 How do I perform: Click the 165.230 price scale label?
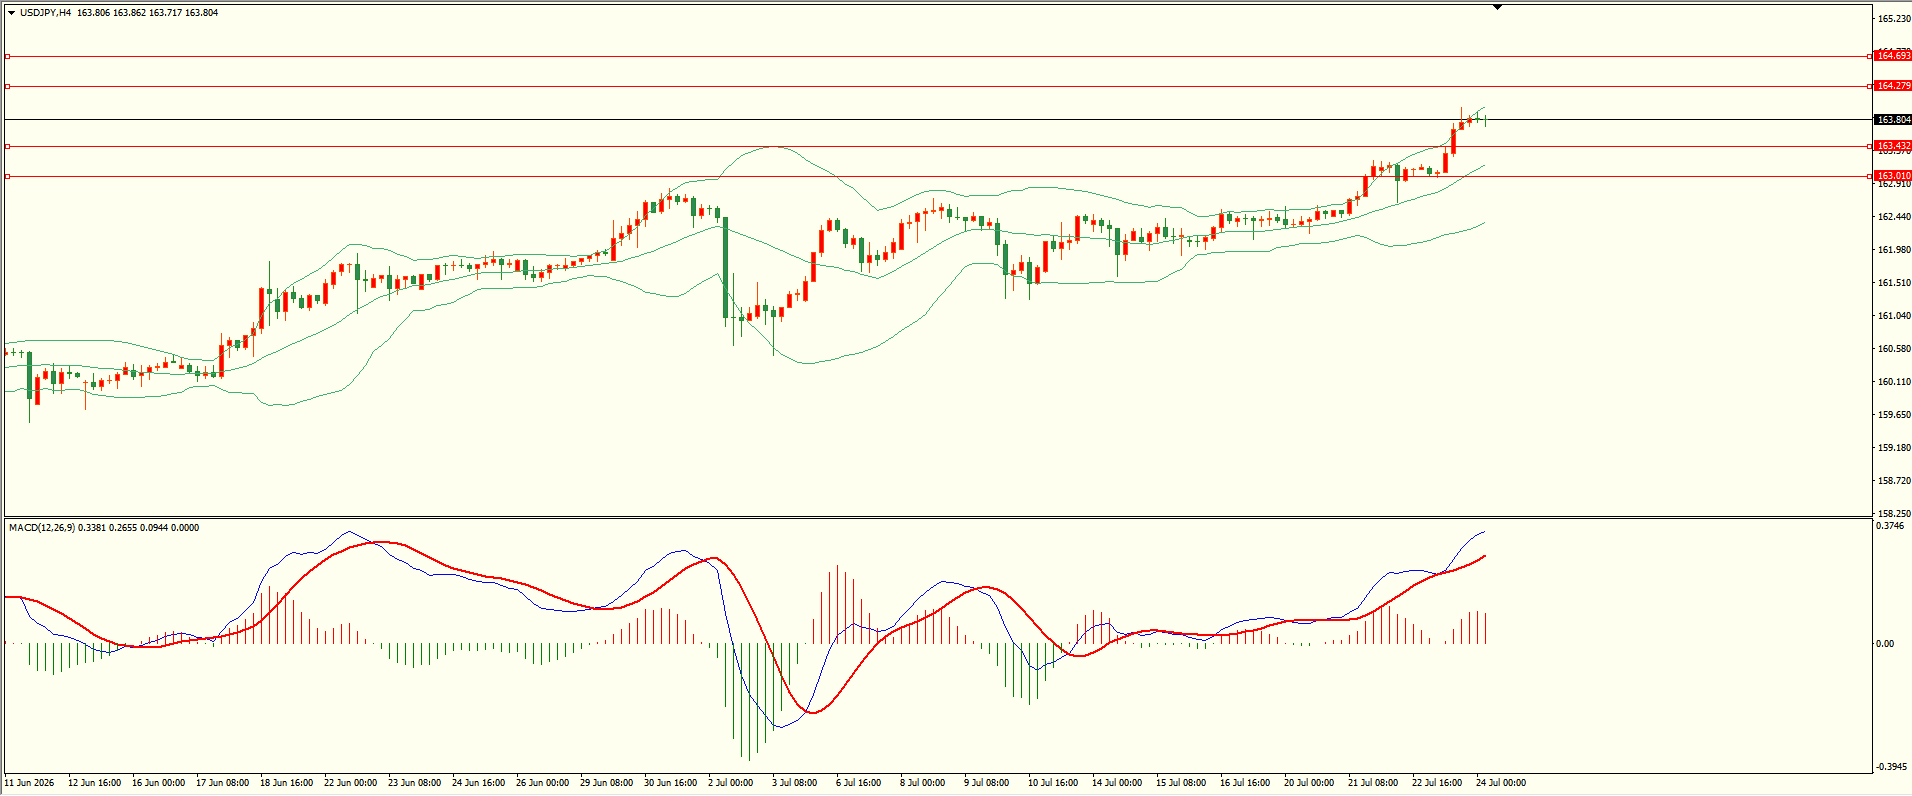coord(1894,19)
